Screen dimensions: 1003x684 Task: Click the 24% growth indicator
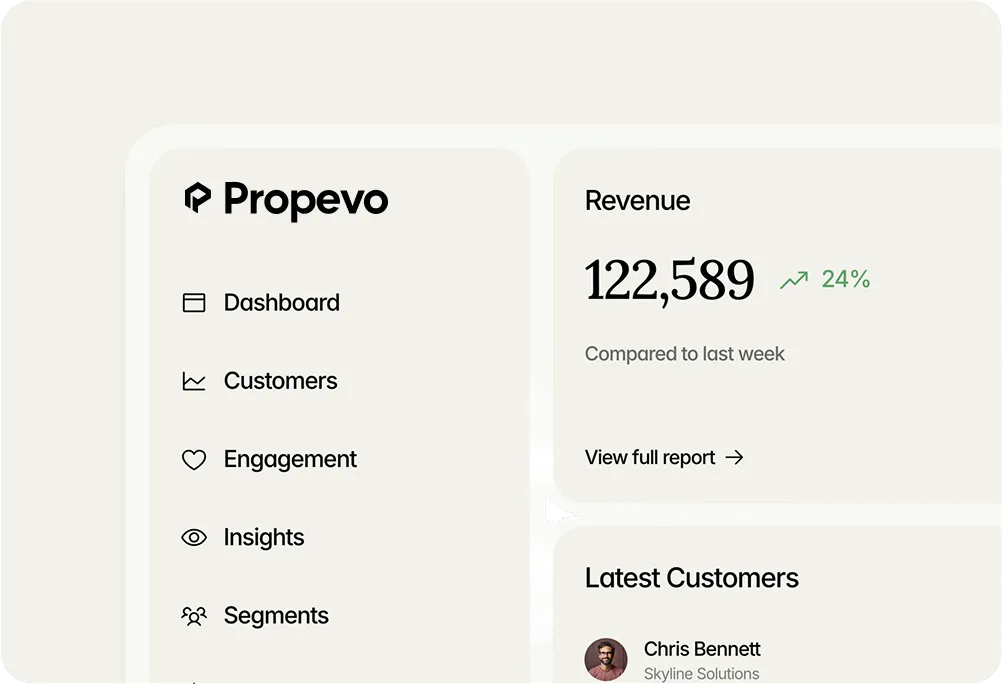(846, 280)
